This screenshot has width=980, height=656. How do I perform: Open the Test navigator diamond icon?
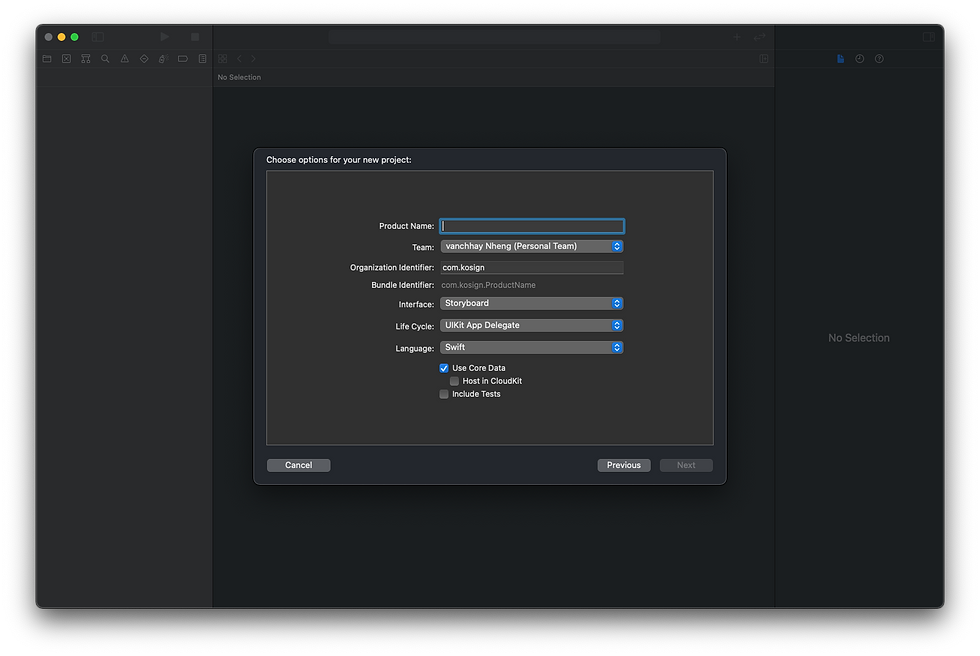(144, 59)
